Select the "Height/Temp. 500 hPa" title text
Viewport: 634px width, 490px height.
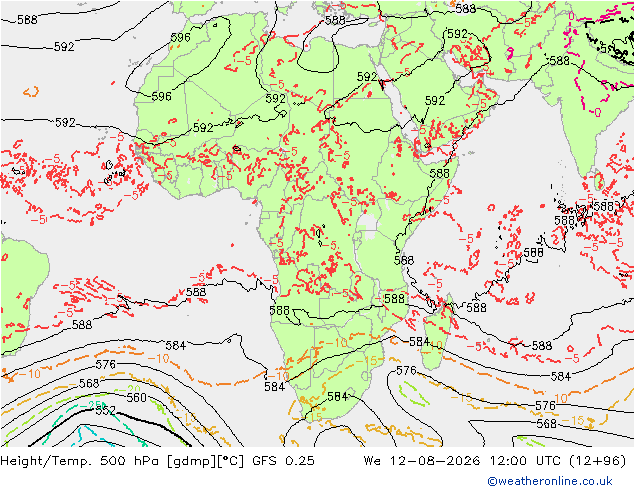pyautogui.click(x=81, y=461)
